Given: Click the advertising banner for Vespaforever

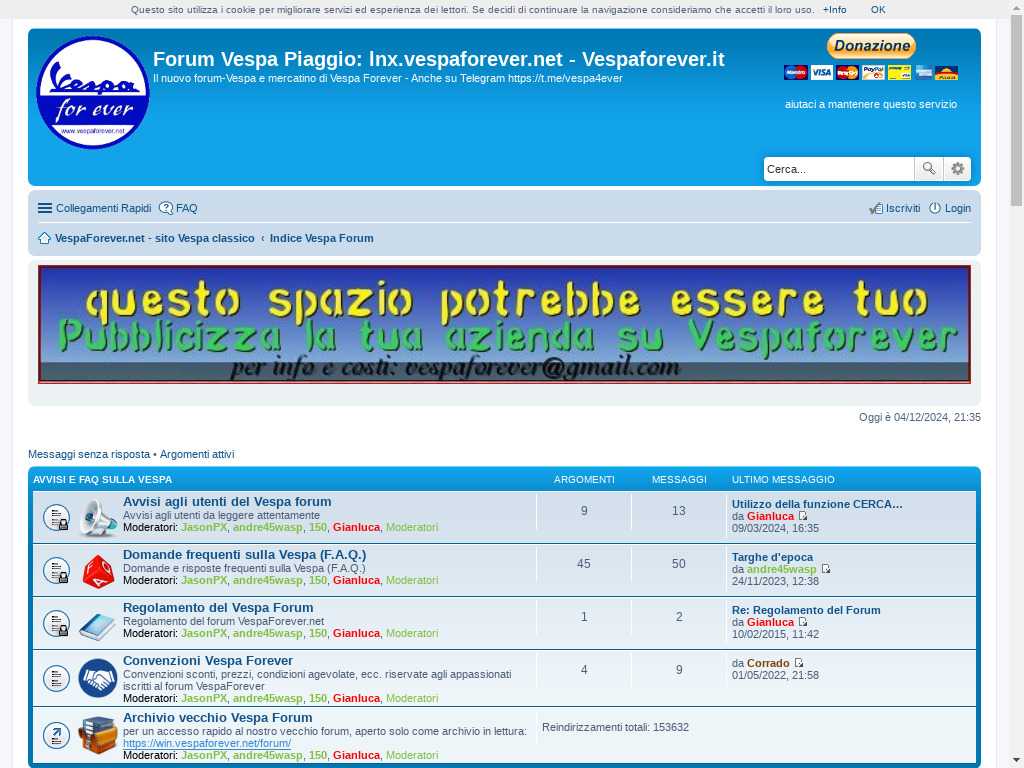Looking at the screenshot, I should [504, 324].
